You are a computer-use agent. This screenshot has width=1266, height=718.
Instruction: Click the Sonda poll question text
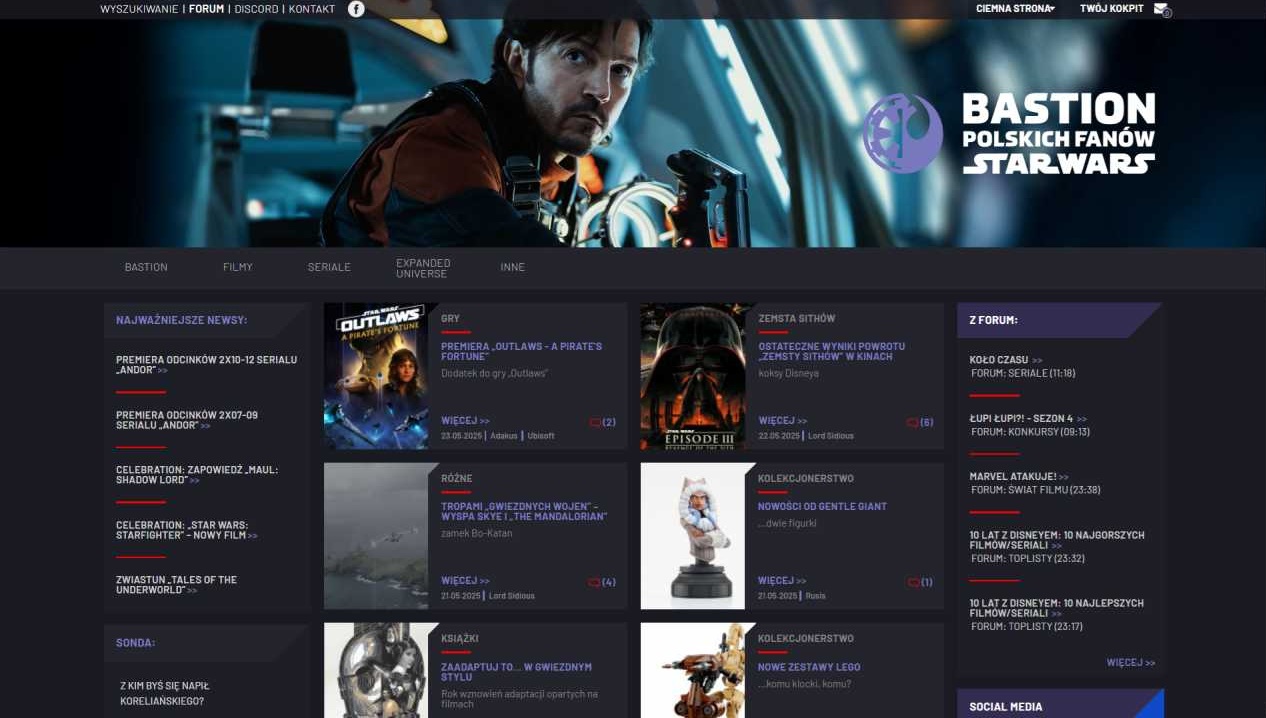165,693
